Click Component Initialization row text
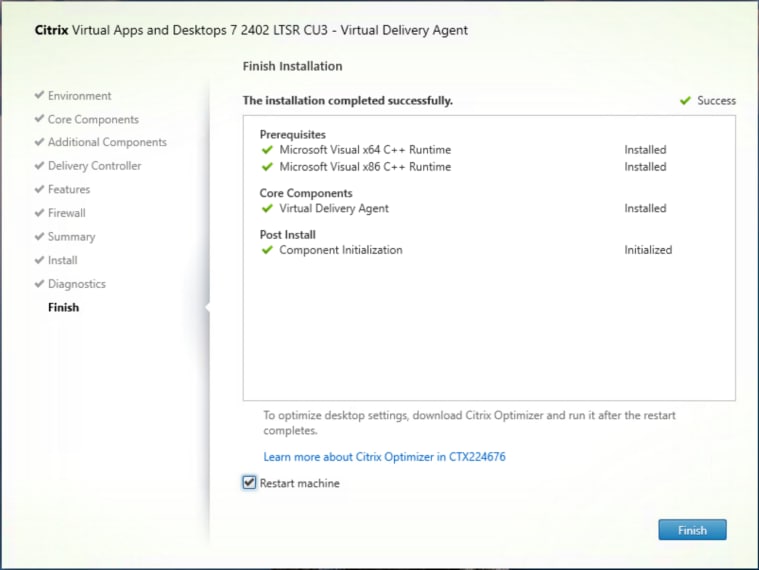The height and width of the screenshot is (570, 759). (341, 250)
